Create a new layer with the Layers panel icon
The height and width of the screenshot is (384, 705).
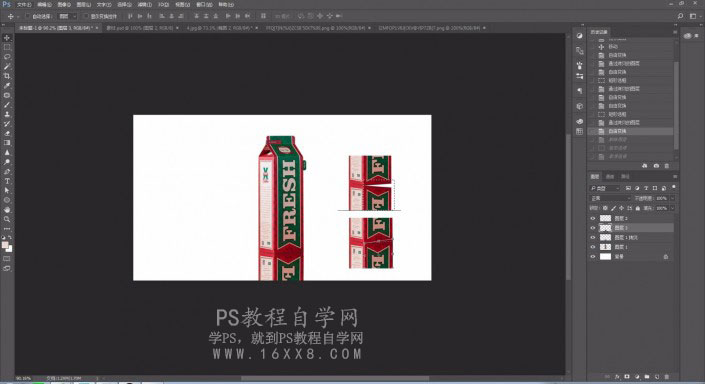(x=657, y=376)
